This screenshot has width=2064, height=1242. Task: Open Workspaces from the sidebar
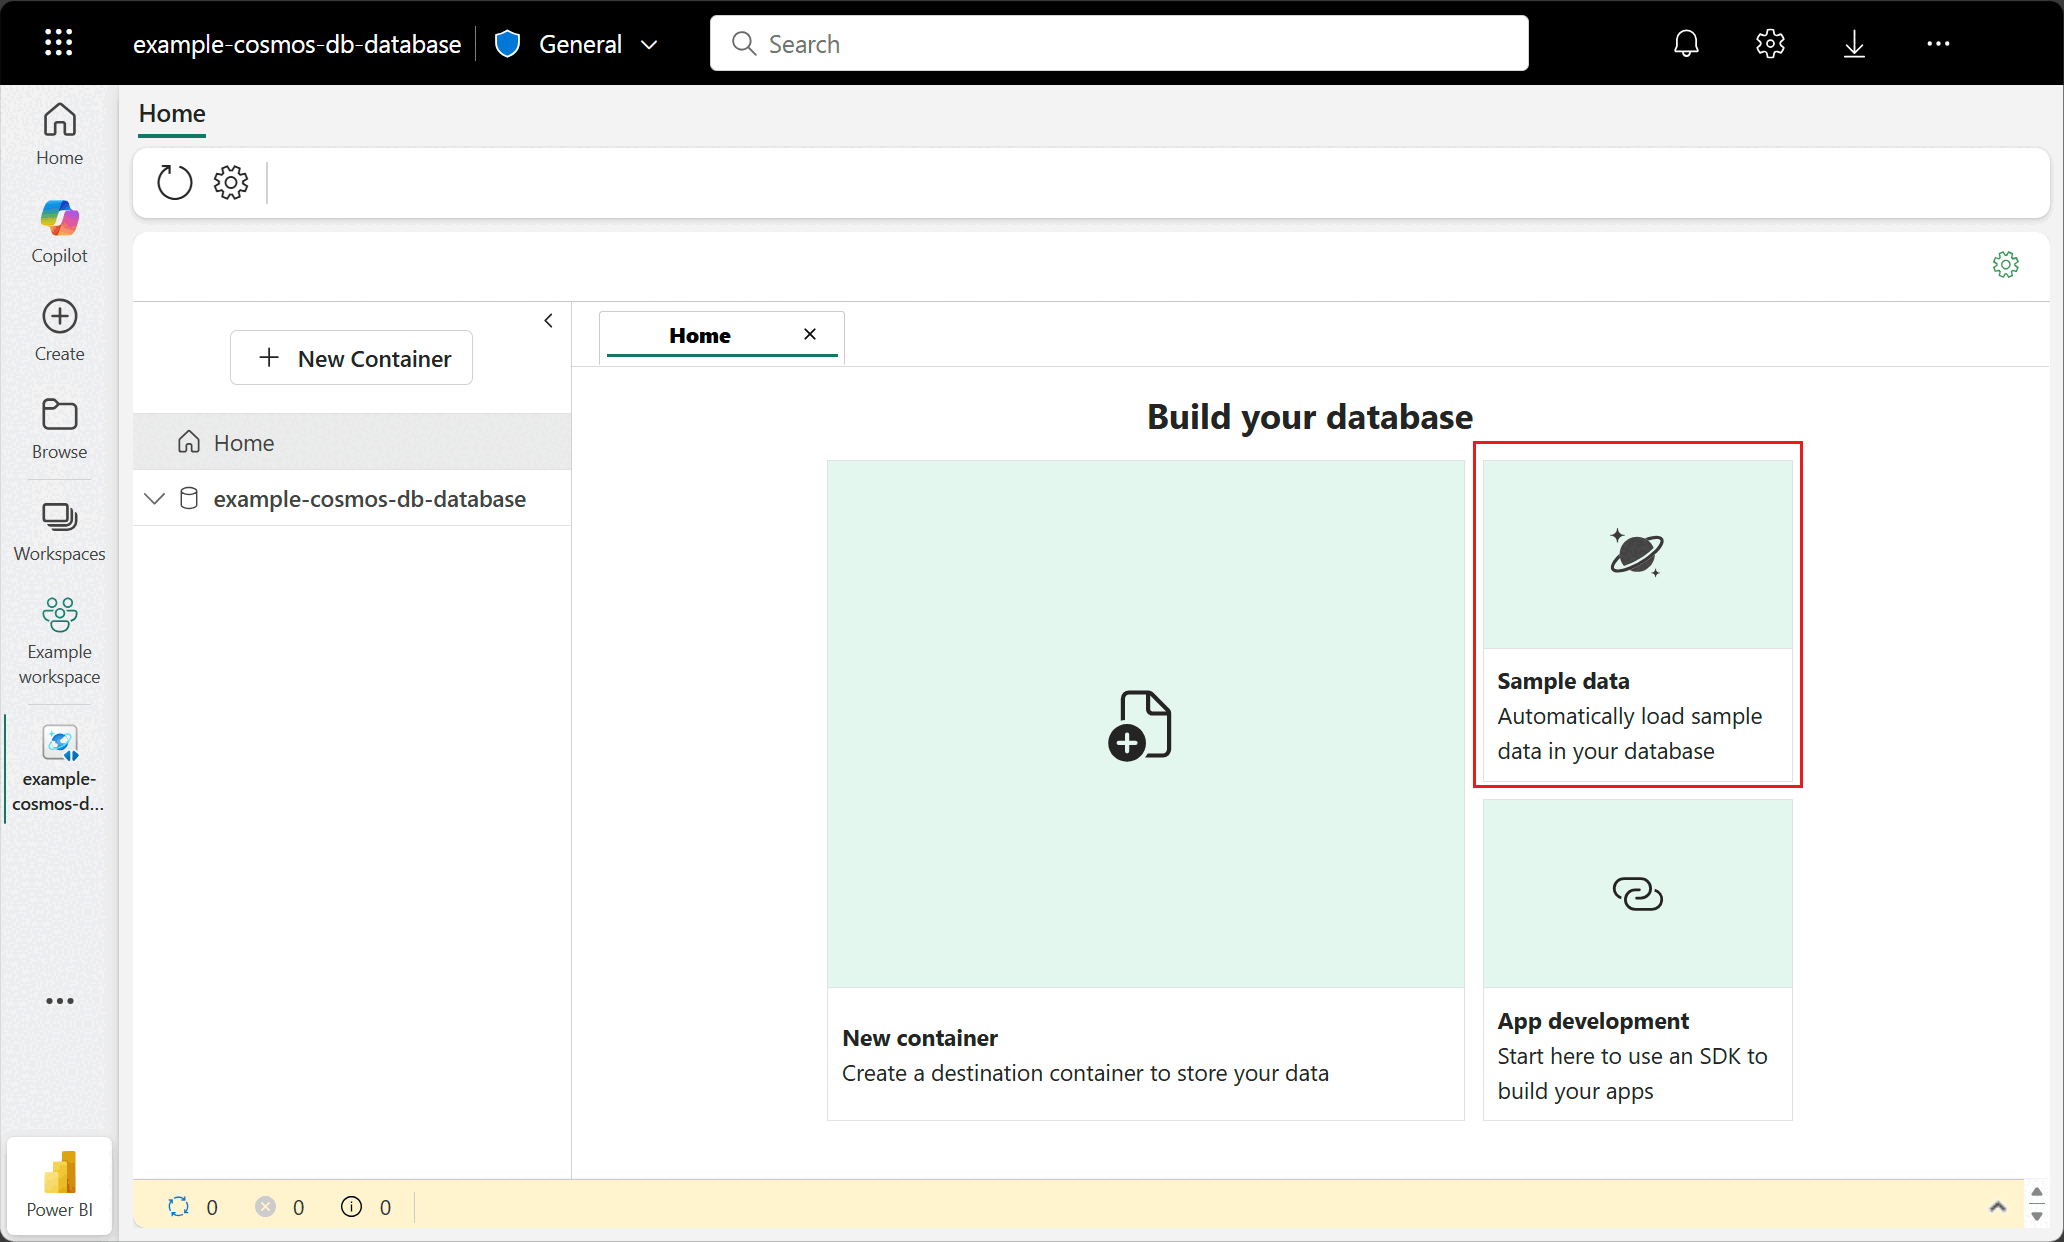click(59, 531)
